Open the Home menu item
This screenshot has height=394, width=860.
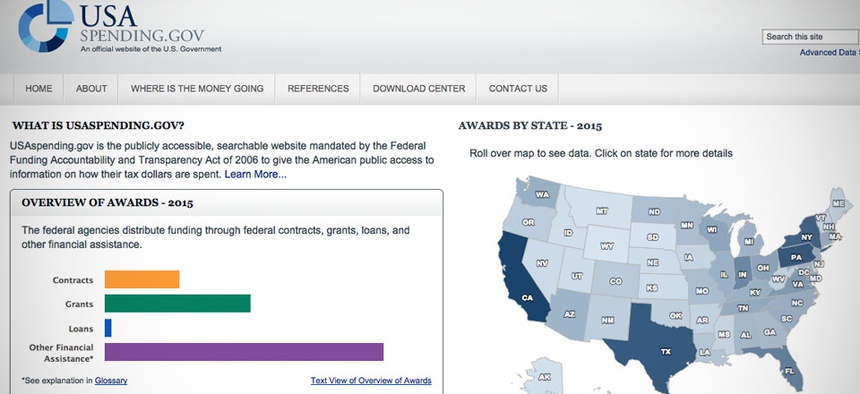38,88
